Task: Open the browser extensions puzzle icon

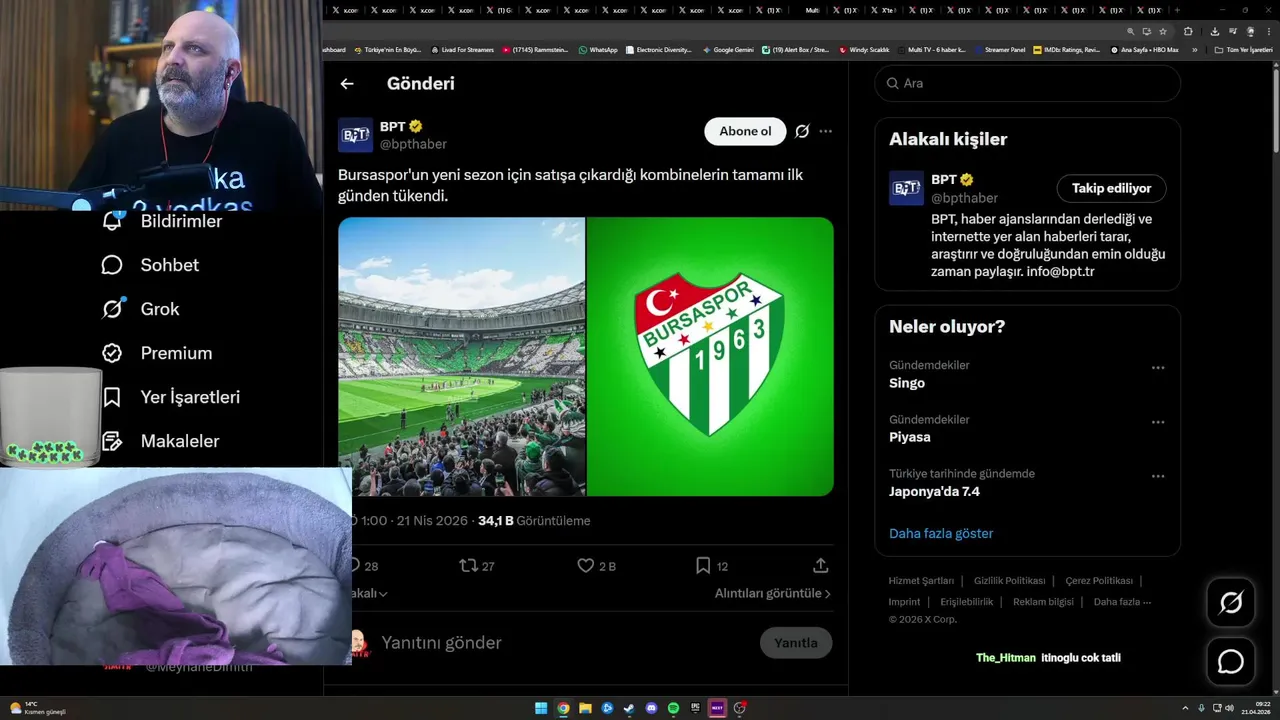Action: coord(1188,31)
